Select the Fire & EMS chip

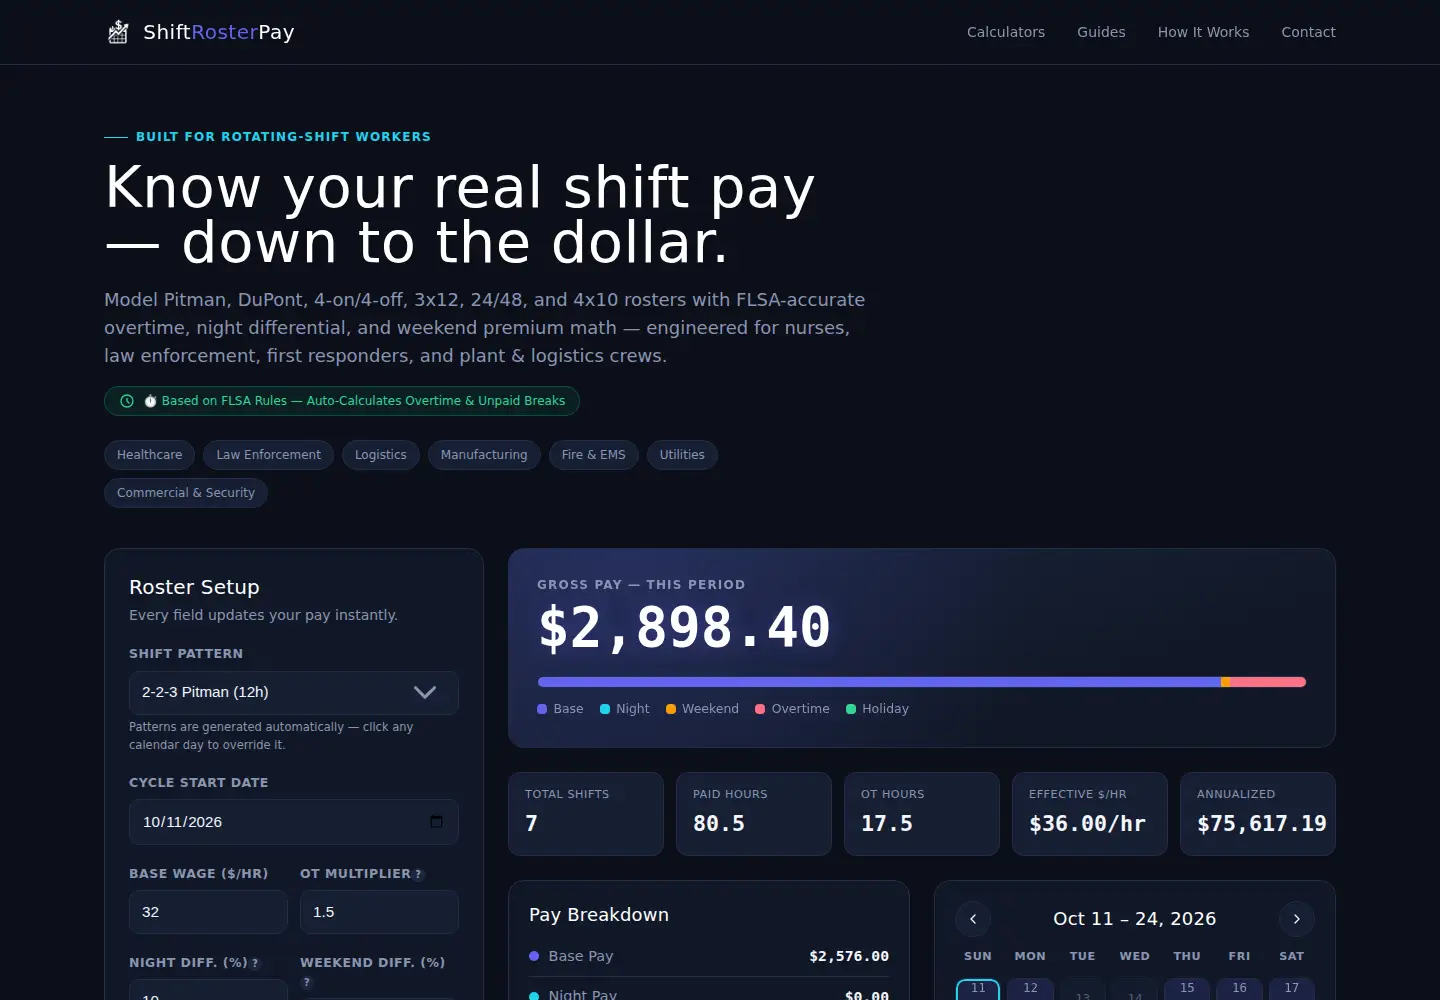pyautogui.click(x=594, y=455)
